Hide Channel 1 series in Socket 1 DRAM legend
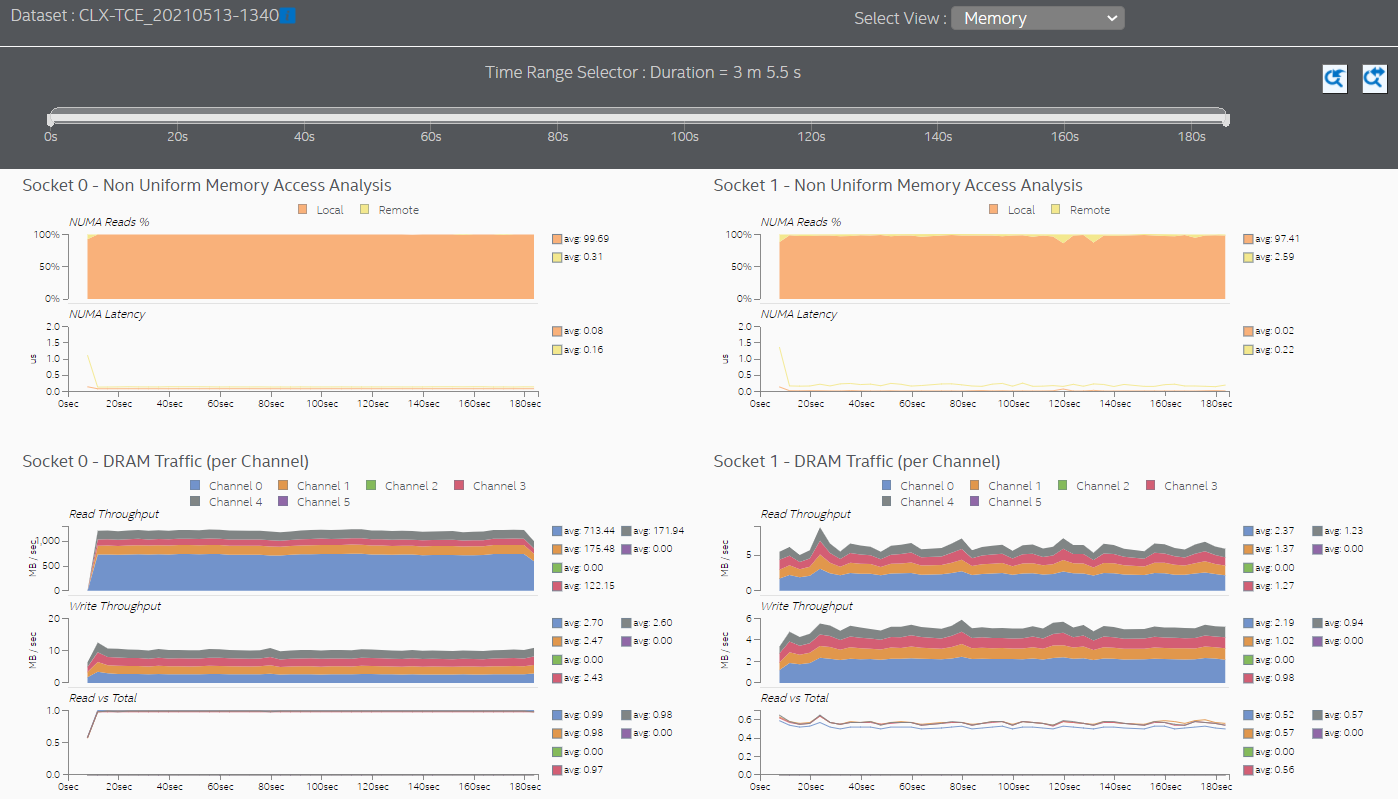 click(x=975, y=486)
